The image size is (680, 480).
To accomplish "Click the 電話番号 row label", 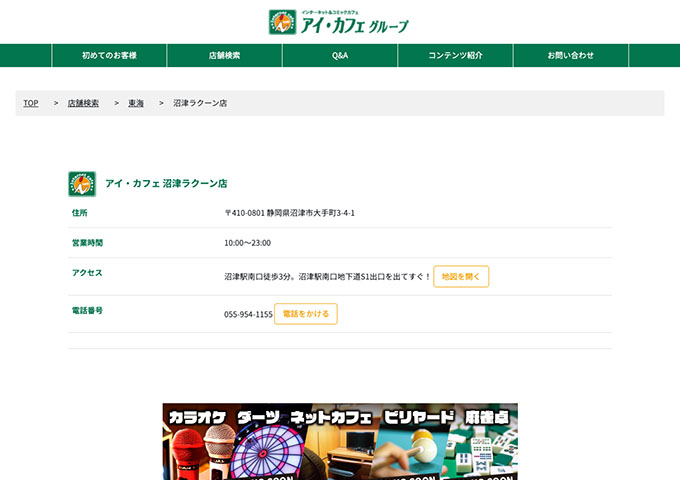I will click(87, 310).
